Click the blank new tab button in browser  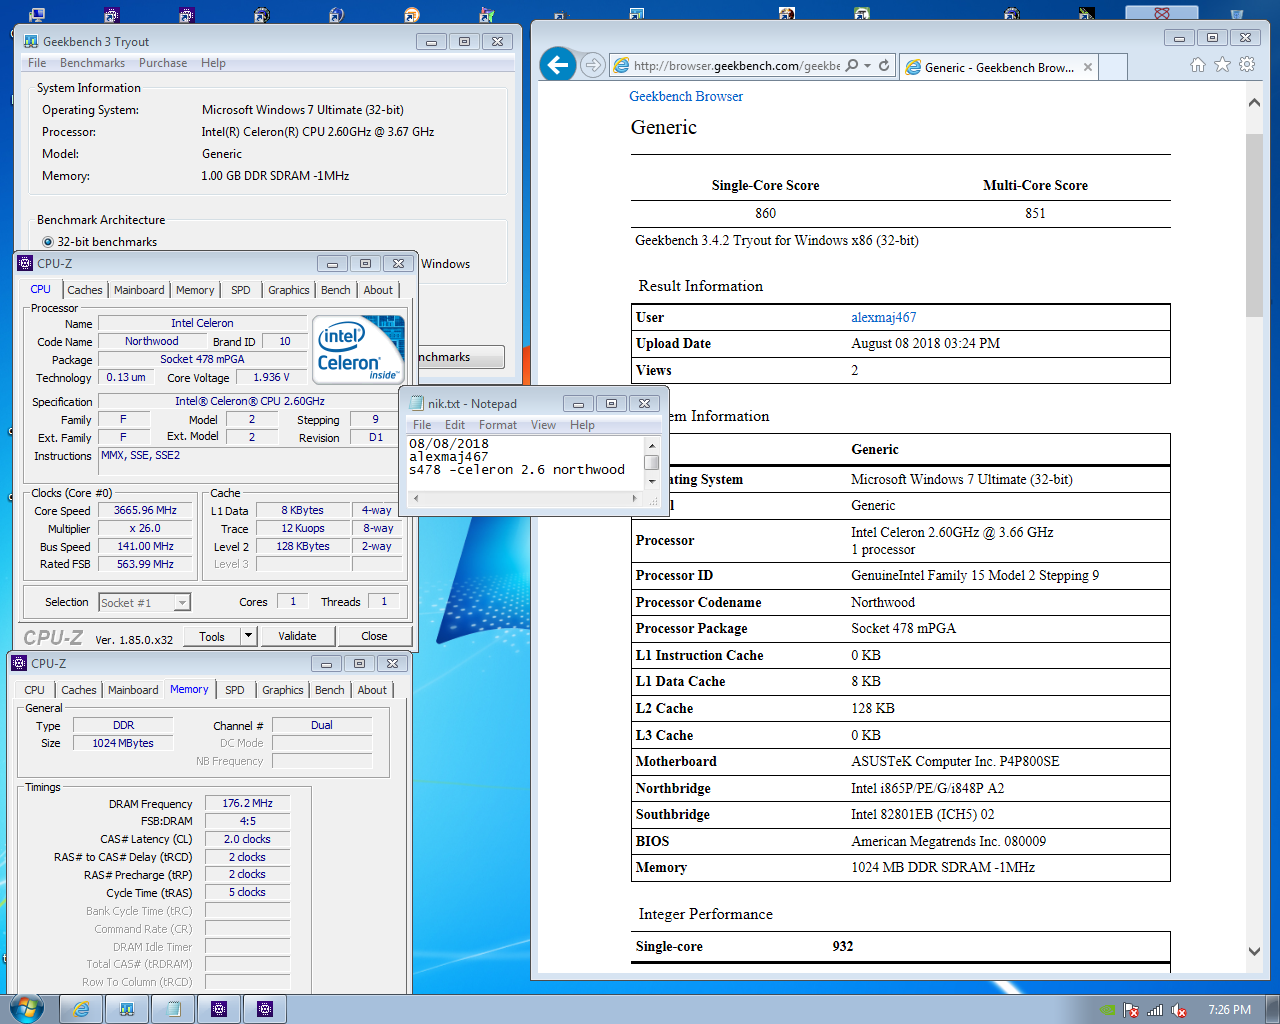(x=1113, y=67)
